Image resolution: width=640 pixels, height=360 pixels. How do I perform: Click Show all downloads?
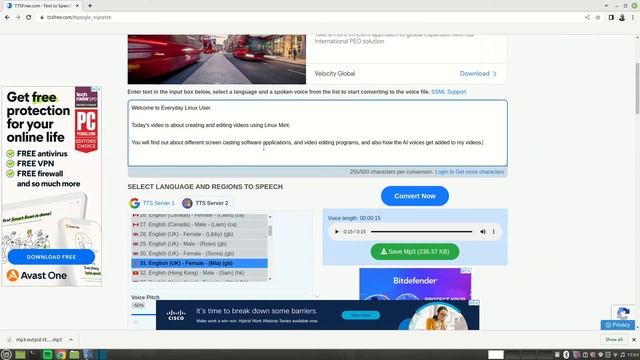point(614,340)
